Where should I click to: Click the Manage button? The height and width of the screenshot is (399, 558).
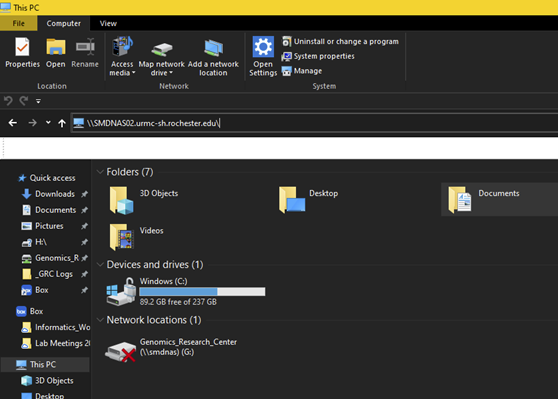(302, 71)
